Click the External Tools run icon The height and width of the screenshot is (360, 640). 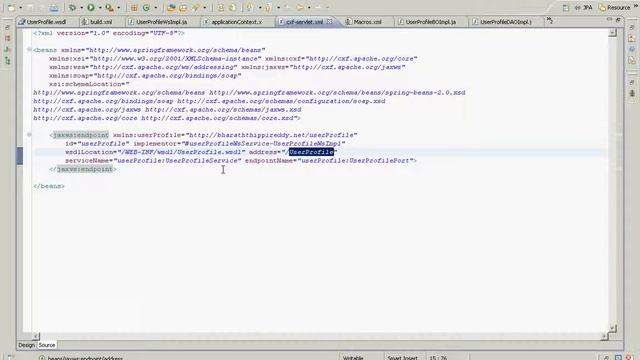point(109,7)
